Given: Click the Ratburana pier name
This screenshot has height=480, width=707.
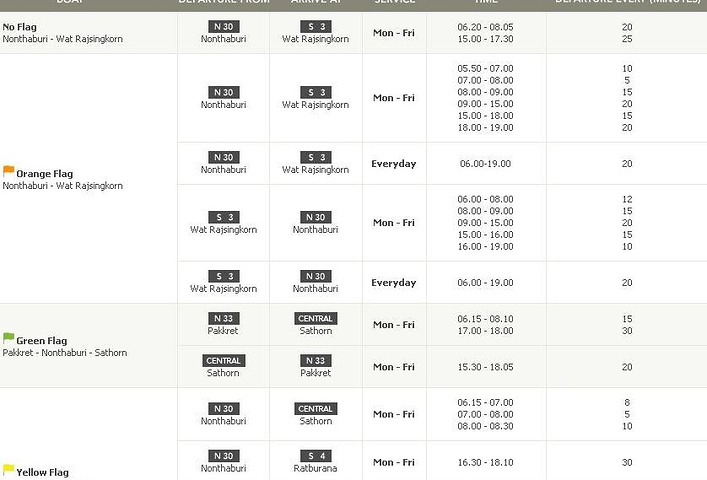Looking at the screenshot, I should pos(315,468).
